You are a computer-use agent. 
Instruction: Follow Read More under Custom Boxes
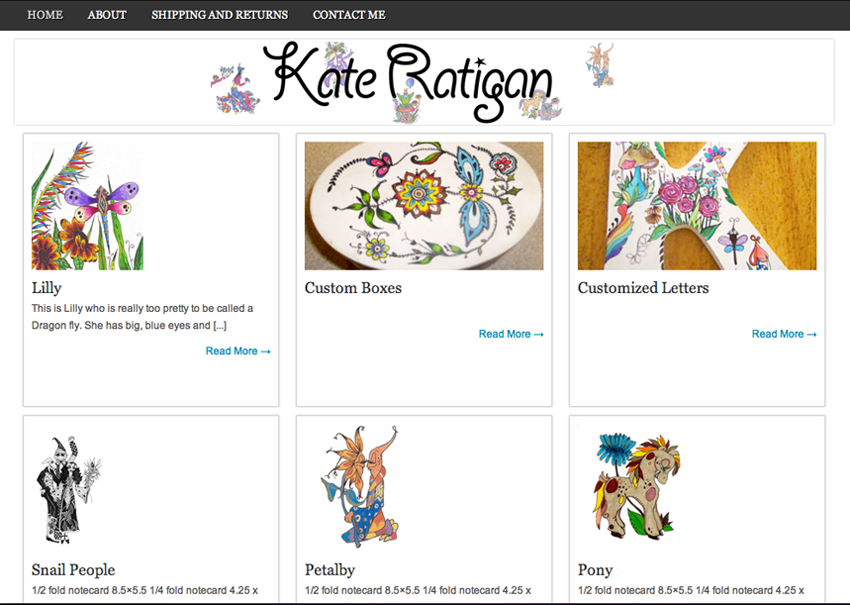511,334
